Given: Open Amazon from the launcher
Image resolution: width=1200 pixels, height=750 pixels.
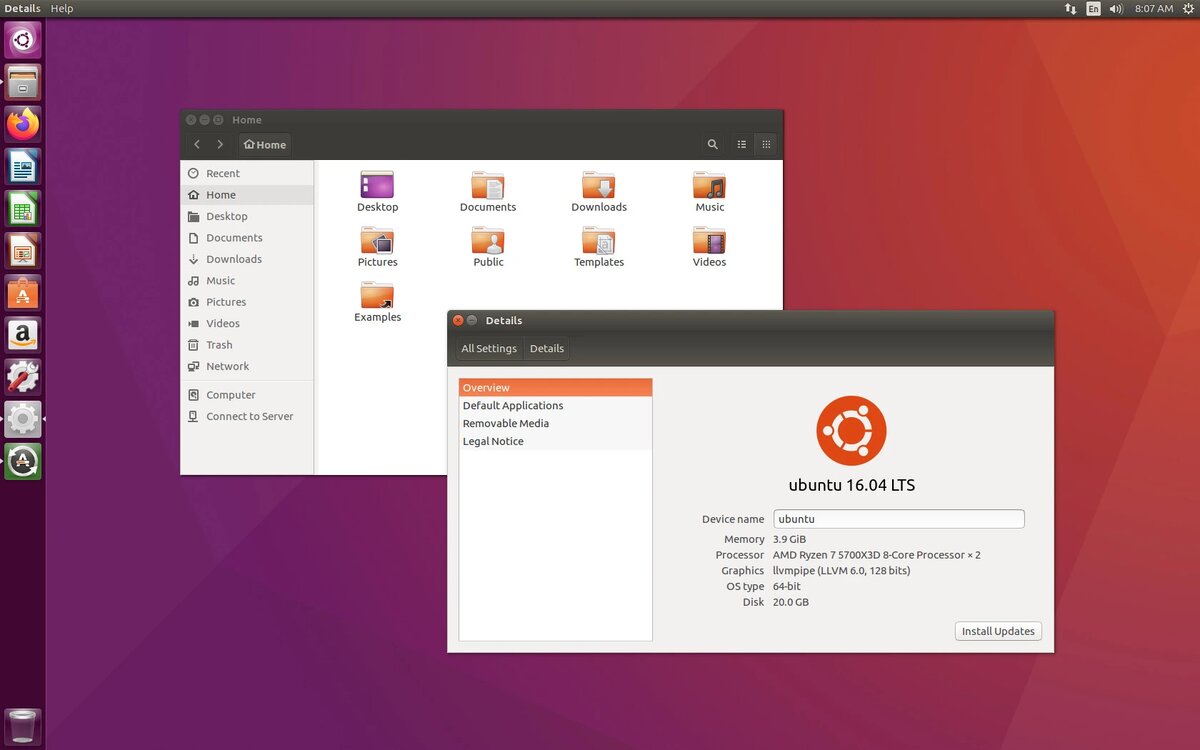Looking at the screenshot, I should click(x=22, y=334).
